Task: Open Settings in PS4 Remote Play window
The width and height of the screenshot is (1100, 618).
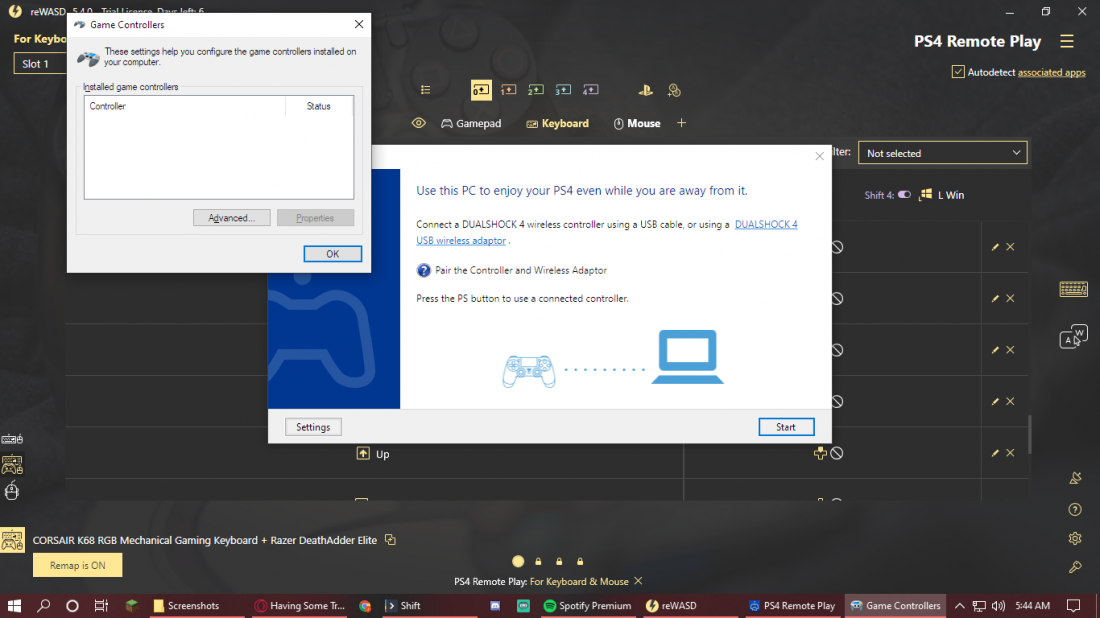Action: 313,427
